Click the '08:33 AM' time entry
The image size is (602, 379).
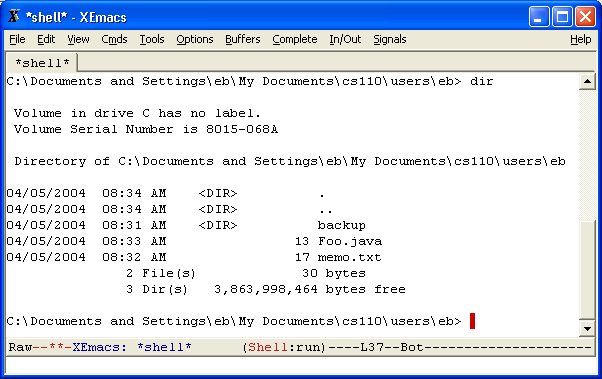[134, 242]
